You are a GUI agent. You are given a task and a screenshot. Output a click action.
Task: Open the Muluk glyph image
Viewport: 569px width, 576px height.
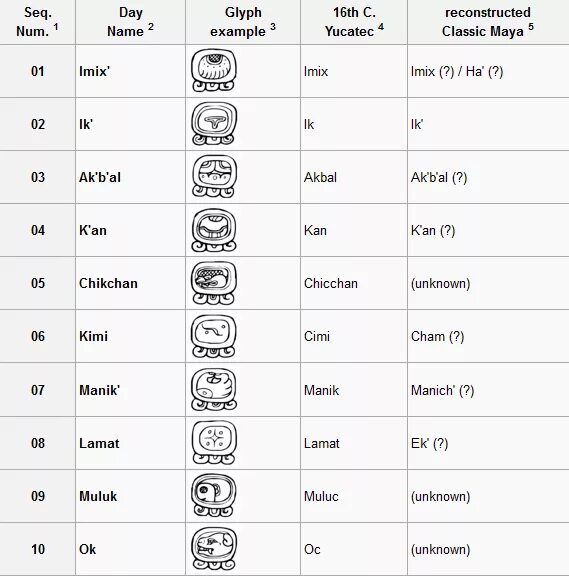(214, 496)
